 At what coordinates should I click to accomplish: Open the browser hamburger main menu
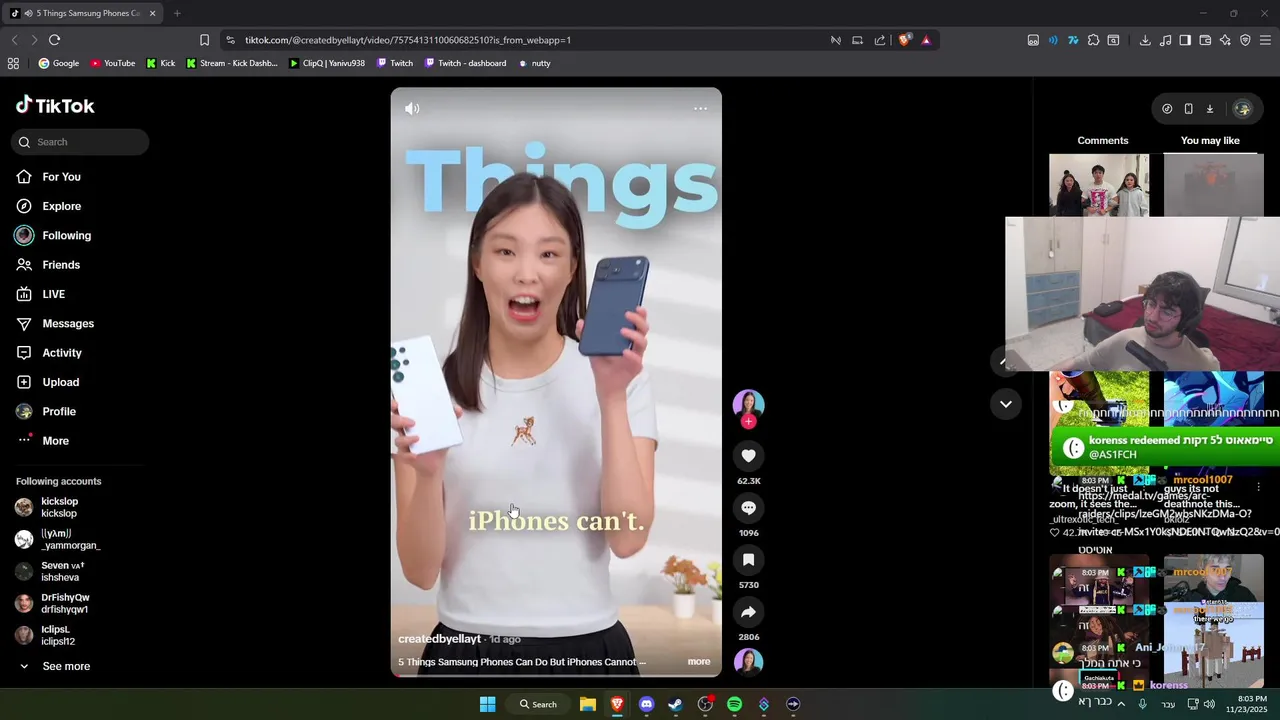pyautogui.click(x=1265, y=40)
